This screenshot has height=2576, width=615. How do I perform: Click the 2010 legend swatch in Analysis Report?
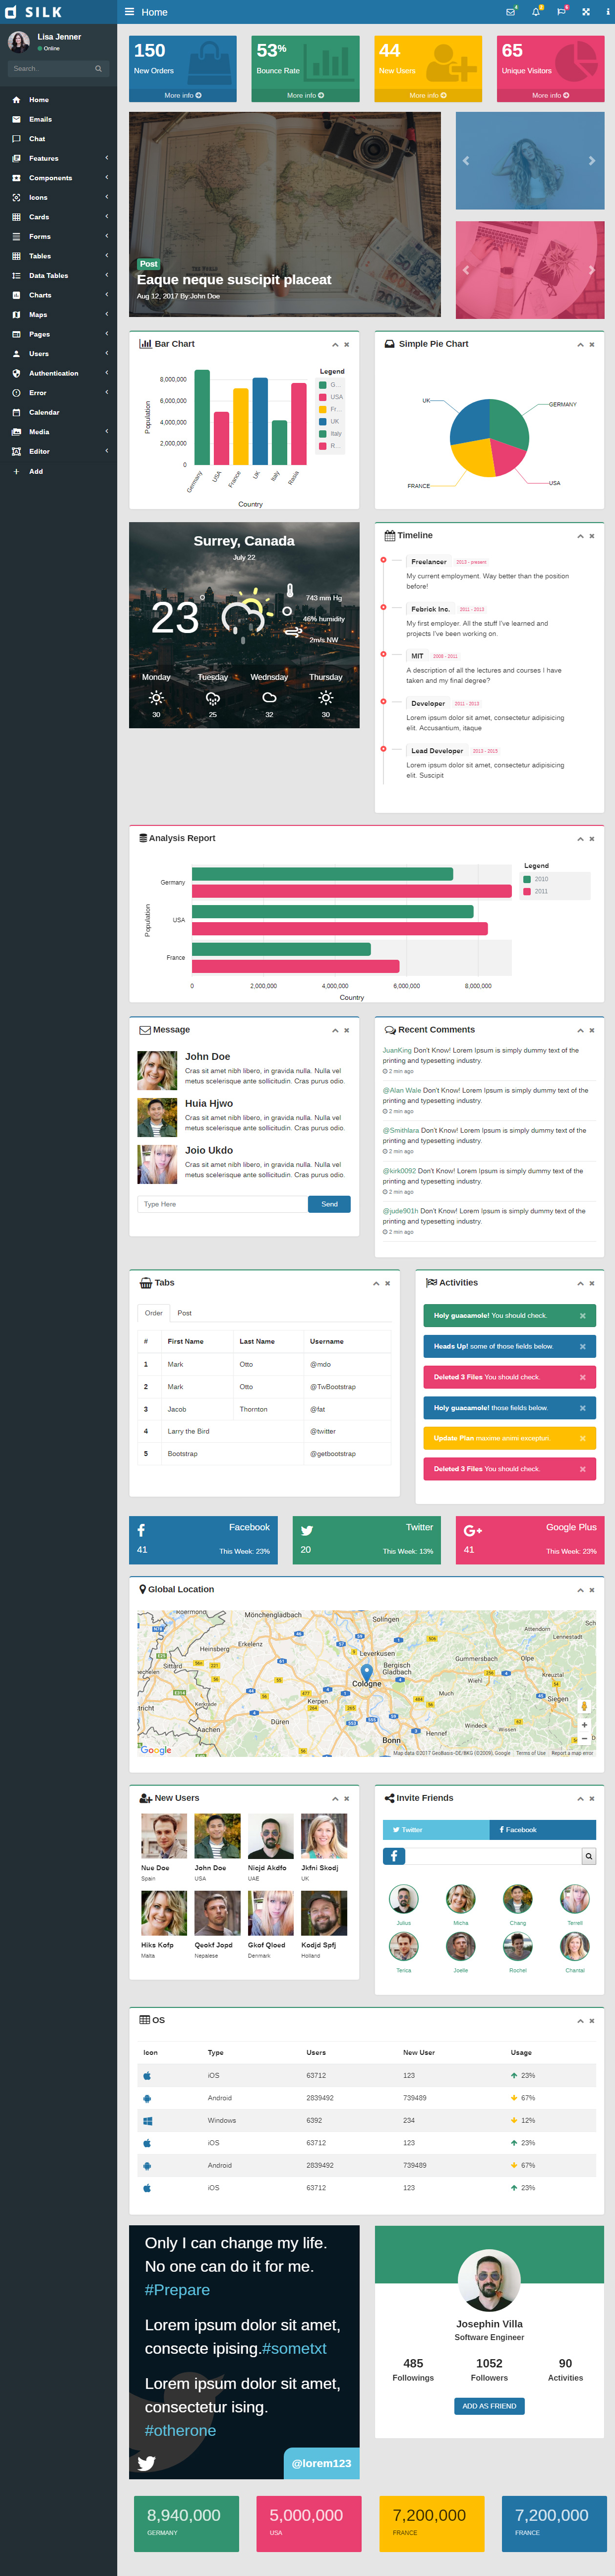pos(527,880)
